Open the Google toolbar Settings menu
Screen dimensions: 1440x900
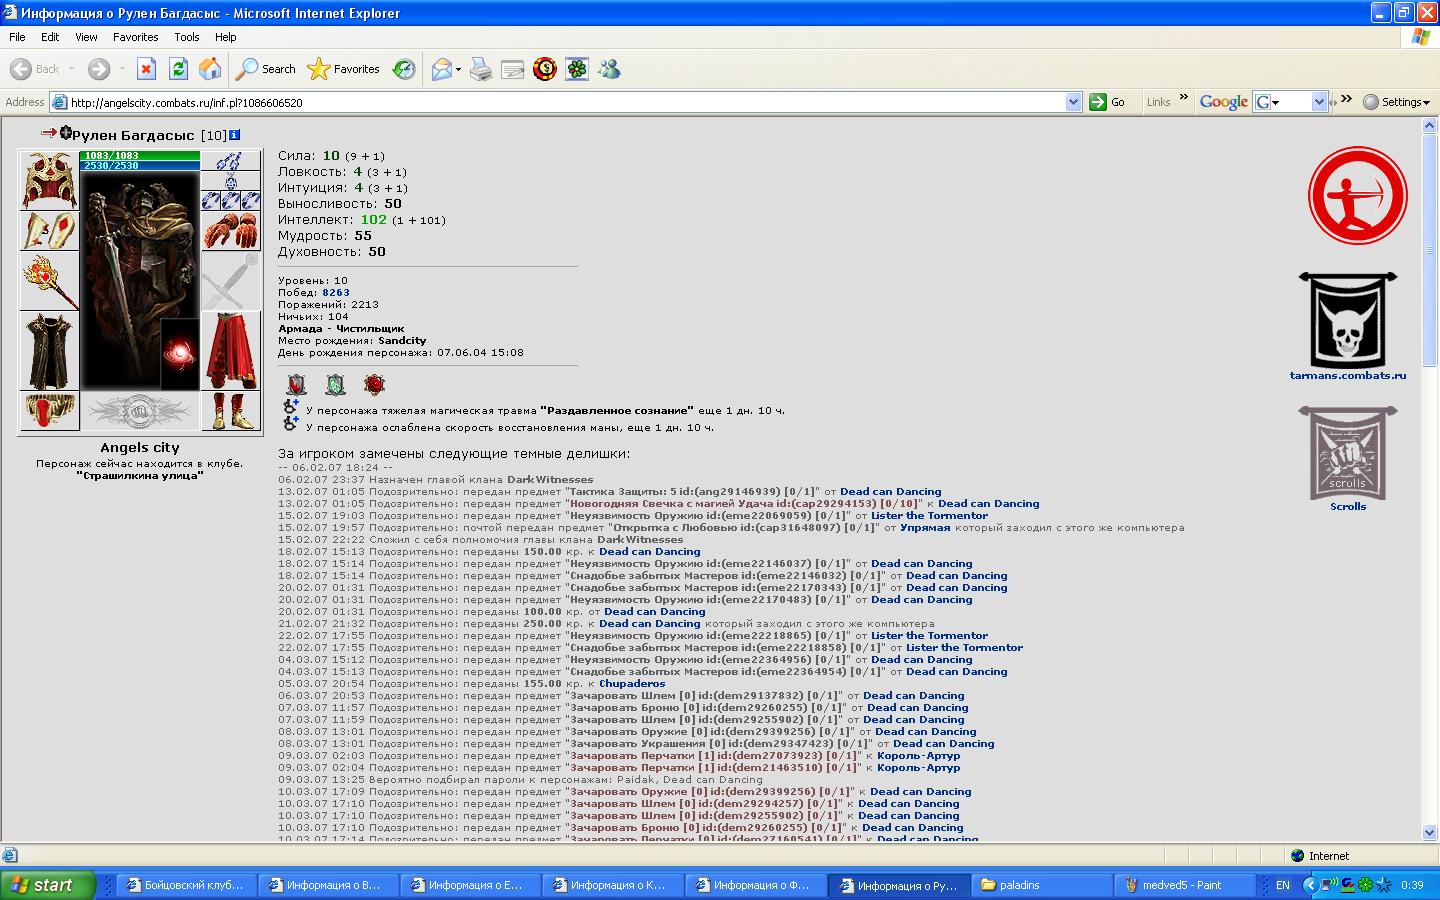(x=1396, y=102)
